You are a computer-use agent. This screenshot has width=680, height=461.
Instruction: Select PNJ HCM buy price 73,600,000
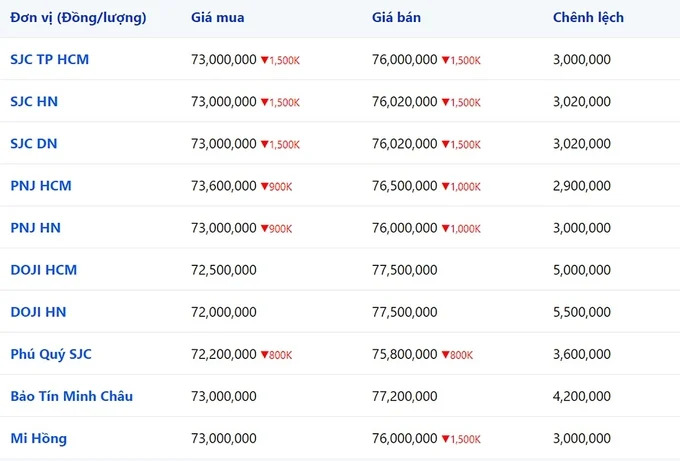pyautogui.click(x=224, y=186)
